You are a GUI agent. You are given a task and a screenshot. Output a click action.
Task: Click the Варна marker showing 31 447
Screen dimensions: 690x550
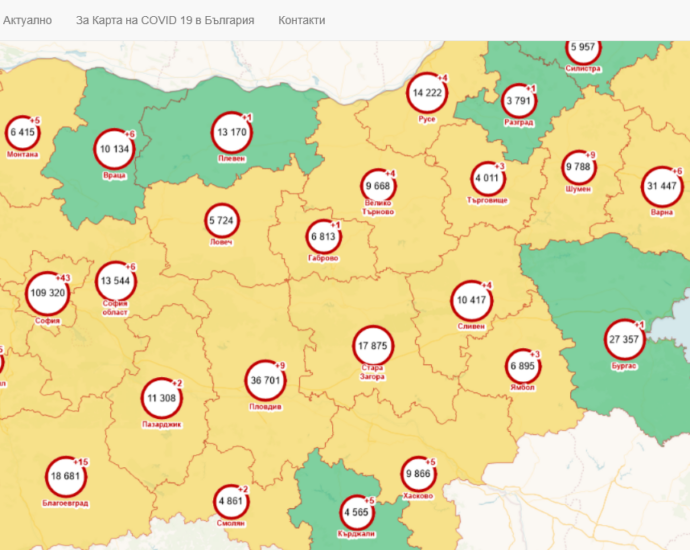(x=661, y=187)
